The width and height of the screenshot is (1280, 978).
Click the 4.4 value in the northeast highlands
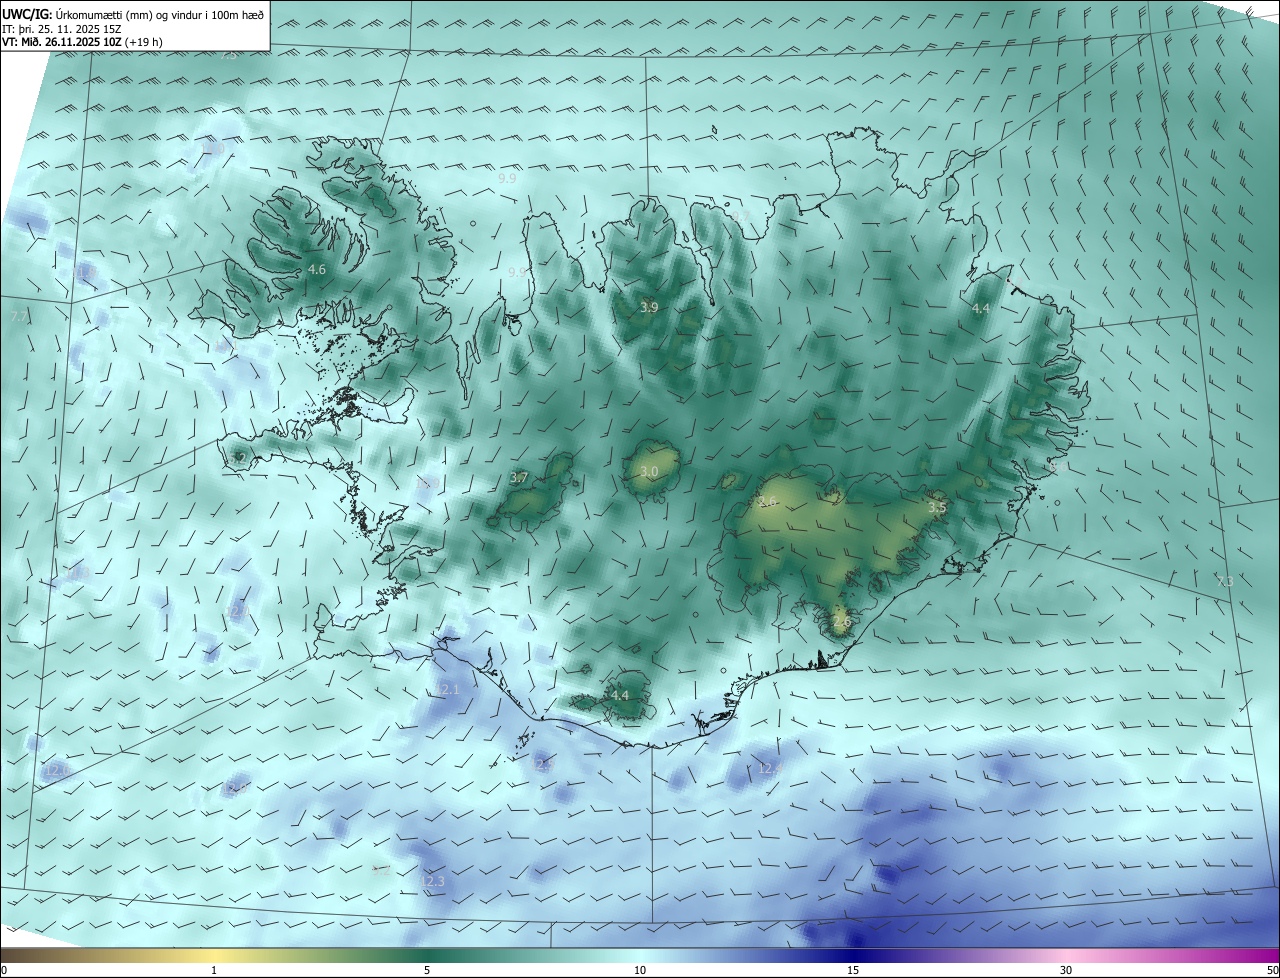point(981,309)
